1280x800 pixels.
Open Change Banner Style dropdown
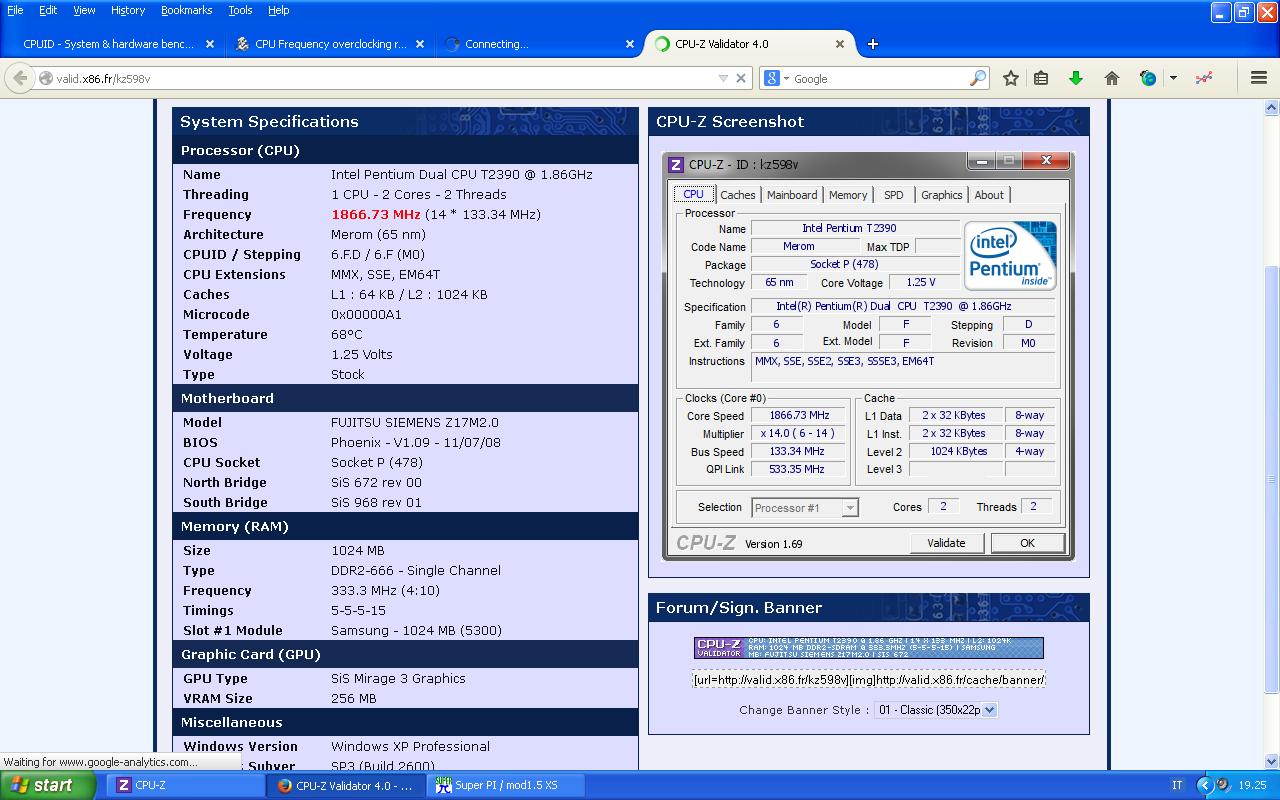pyautogui.click(x=936, y=710)
